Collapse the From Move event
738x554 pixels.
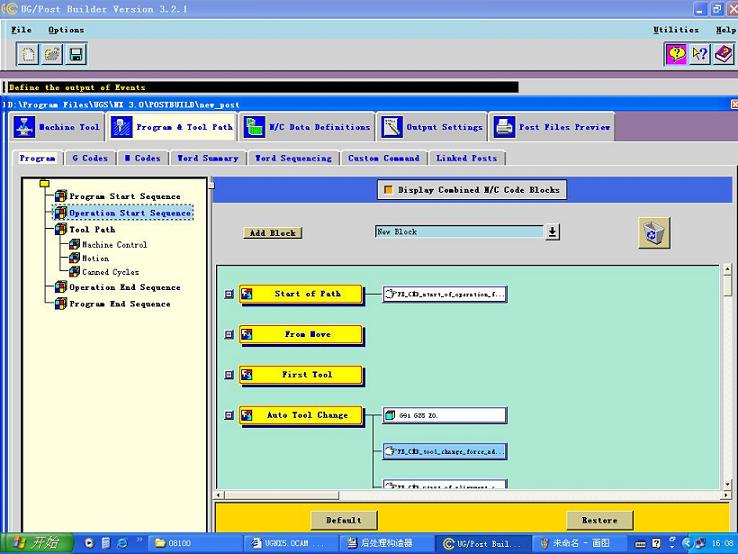point(229,335)
